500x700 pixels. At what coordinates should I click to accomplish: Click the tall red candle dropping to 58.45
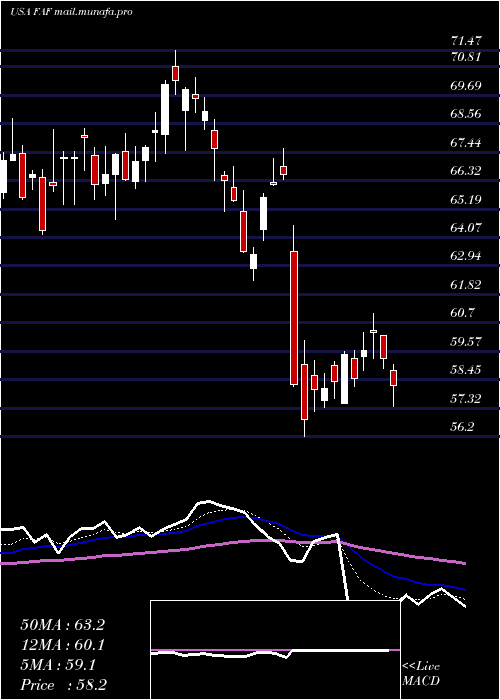(294, 318)
